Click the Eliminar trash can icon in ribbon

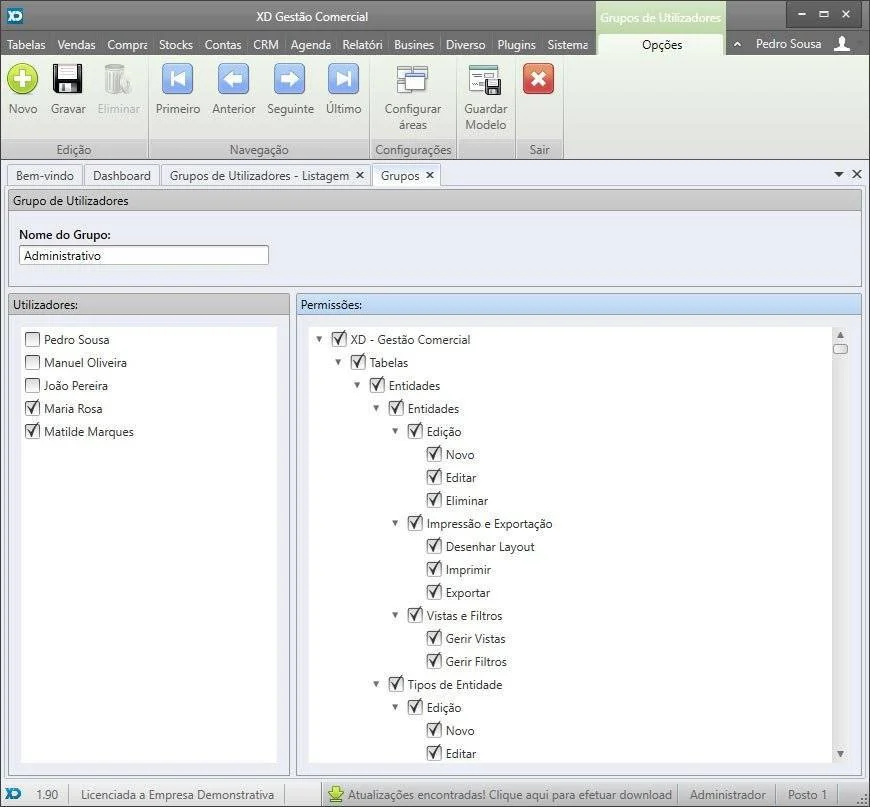coord(118,79)
